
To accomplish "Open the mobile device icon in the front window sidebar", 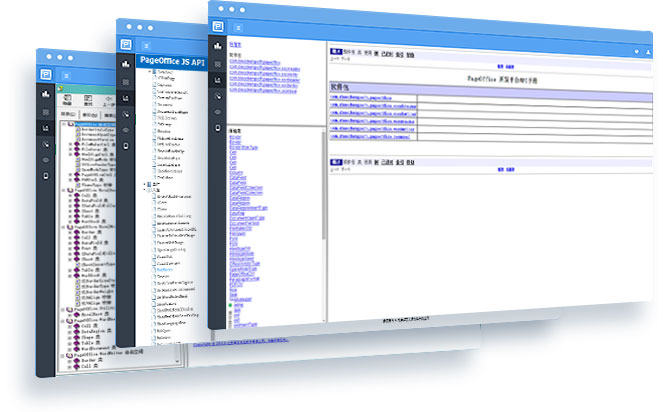I will (x=218, y=128).
